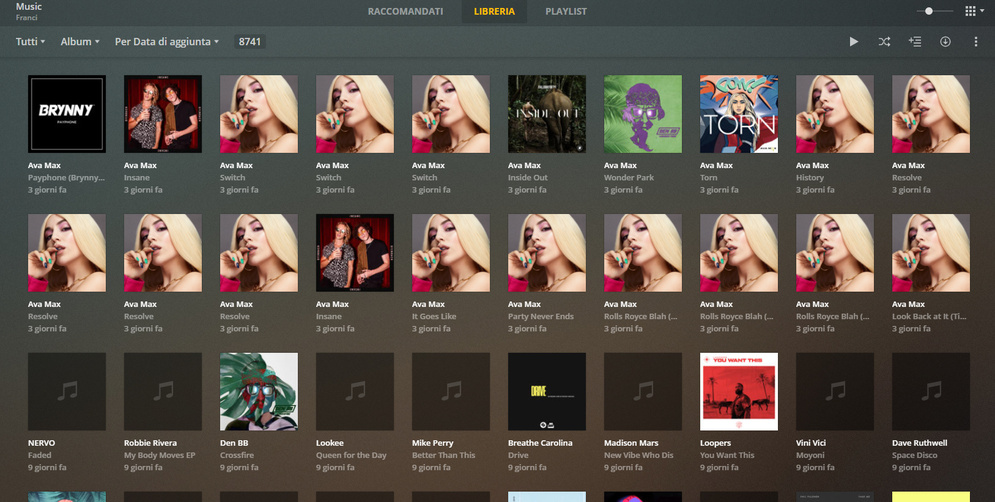Click the Party Never Ends album title
The height and width of the screenshot is (502, 995).
coord(541,316)
